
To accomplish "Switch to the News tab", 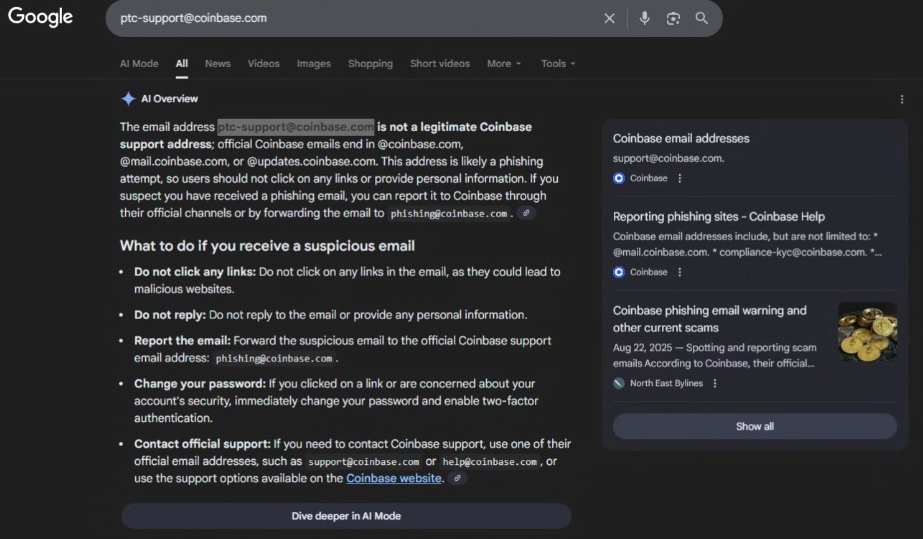I will pos(217,64).
